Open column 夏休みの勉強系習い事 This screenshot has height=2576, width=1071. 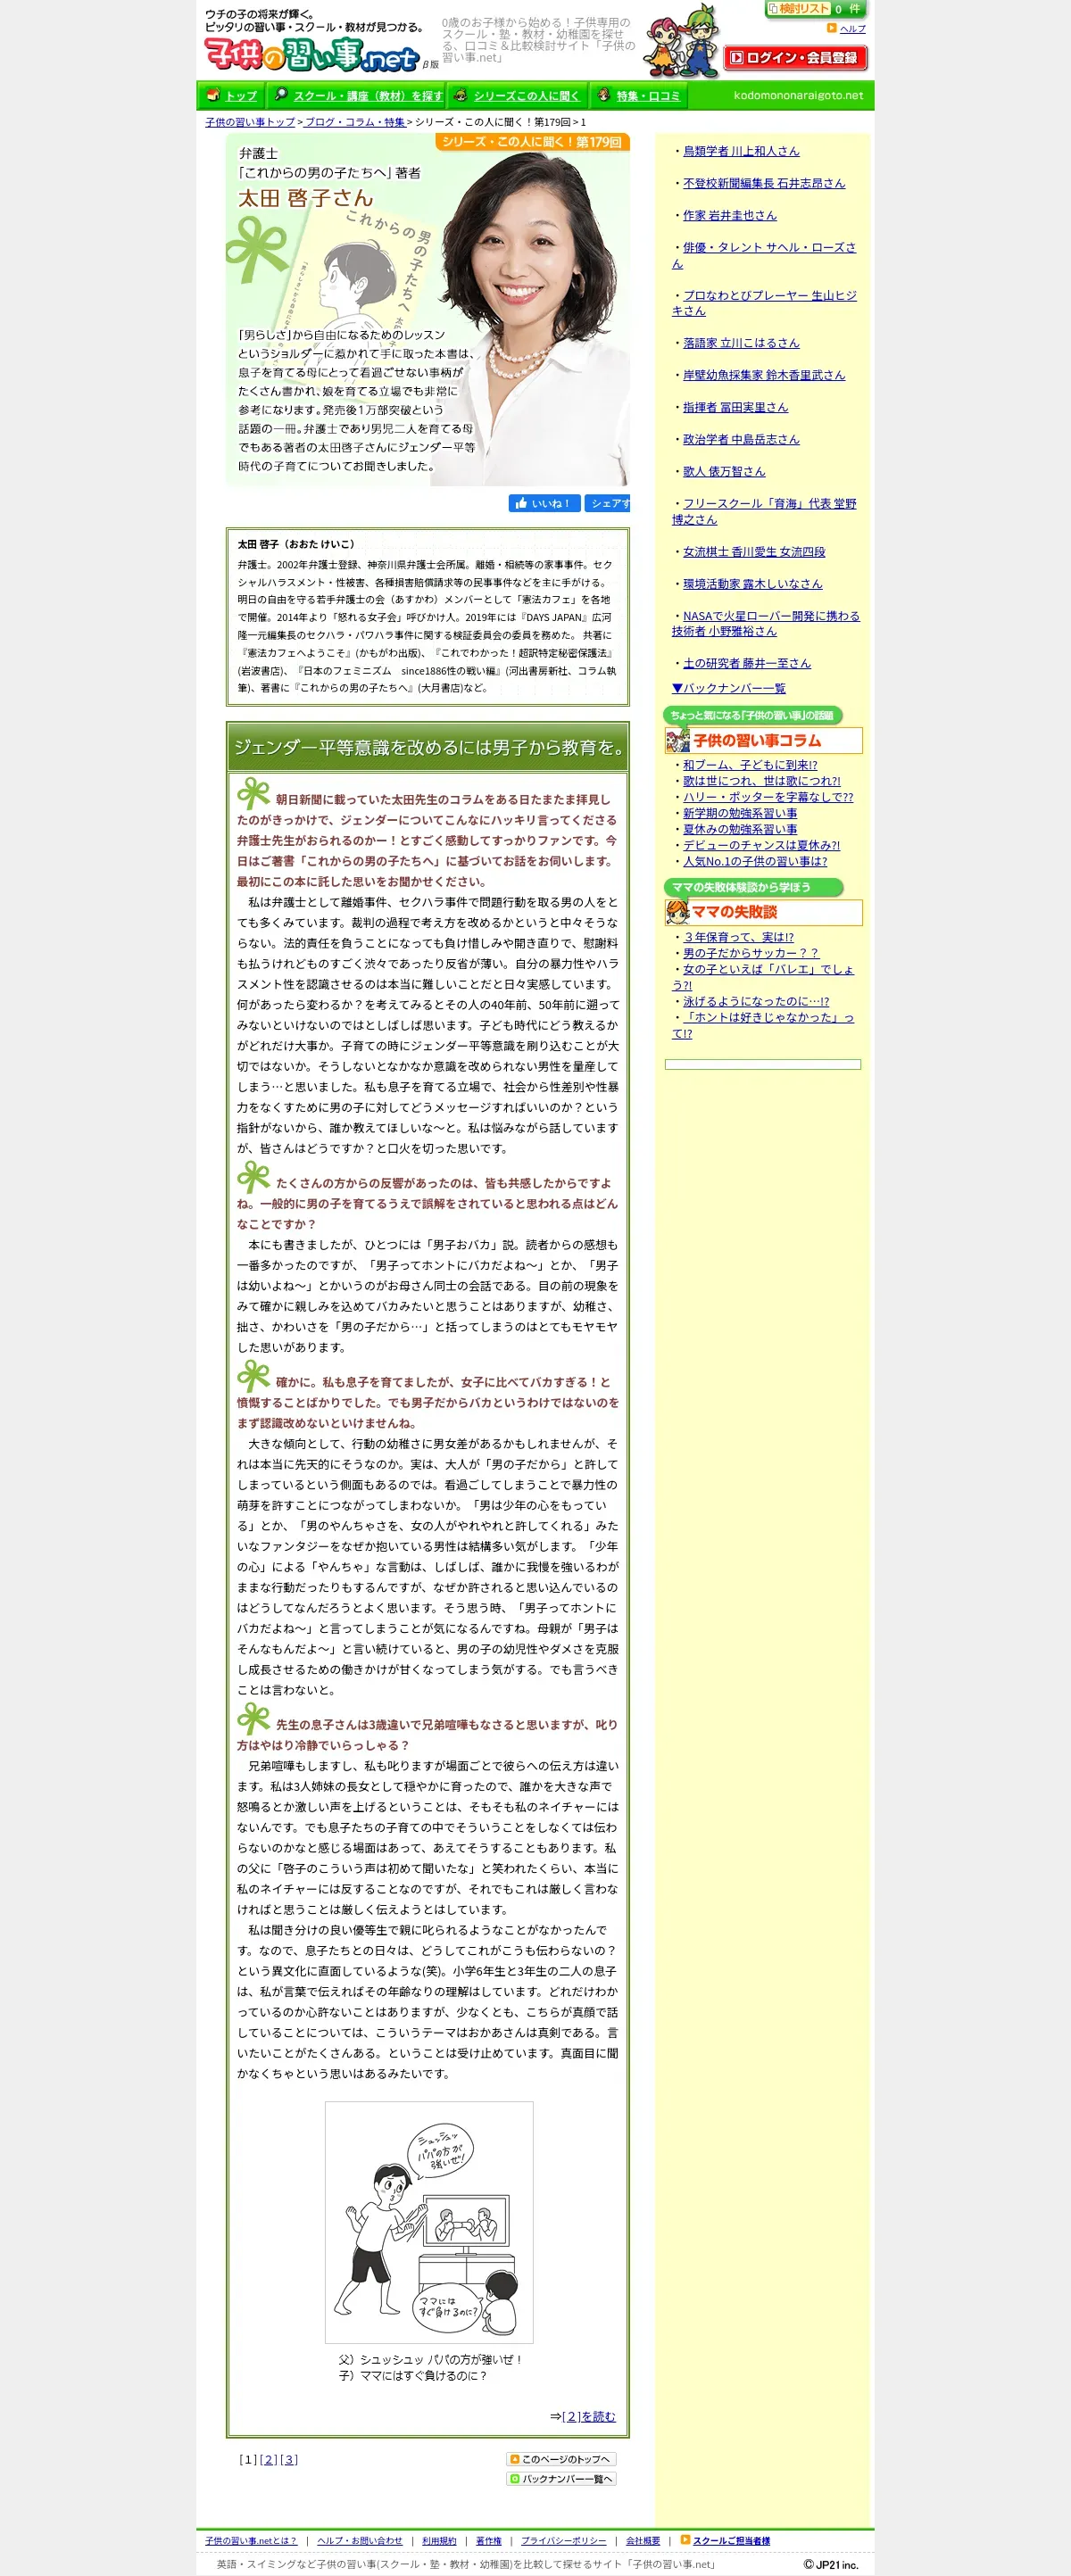click(739, 829)
